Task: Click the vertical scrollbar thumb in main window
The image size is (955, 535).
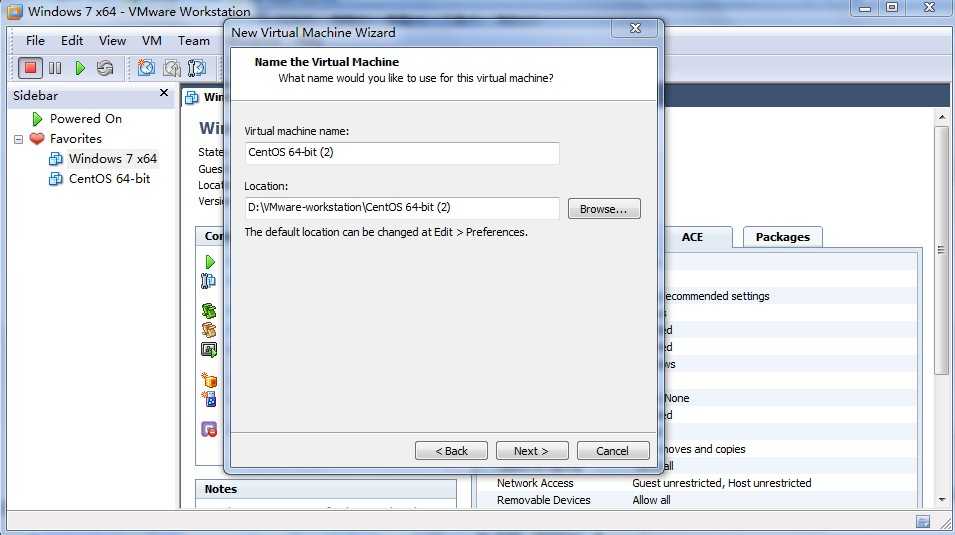Action: (941, 250)
